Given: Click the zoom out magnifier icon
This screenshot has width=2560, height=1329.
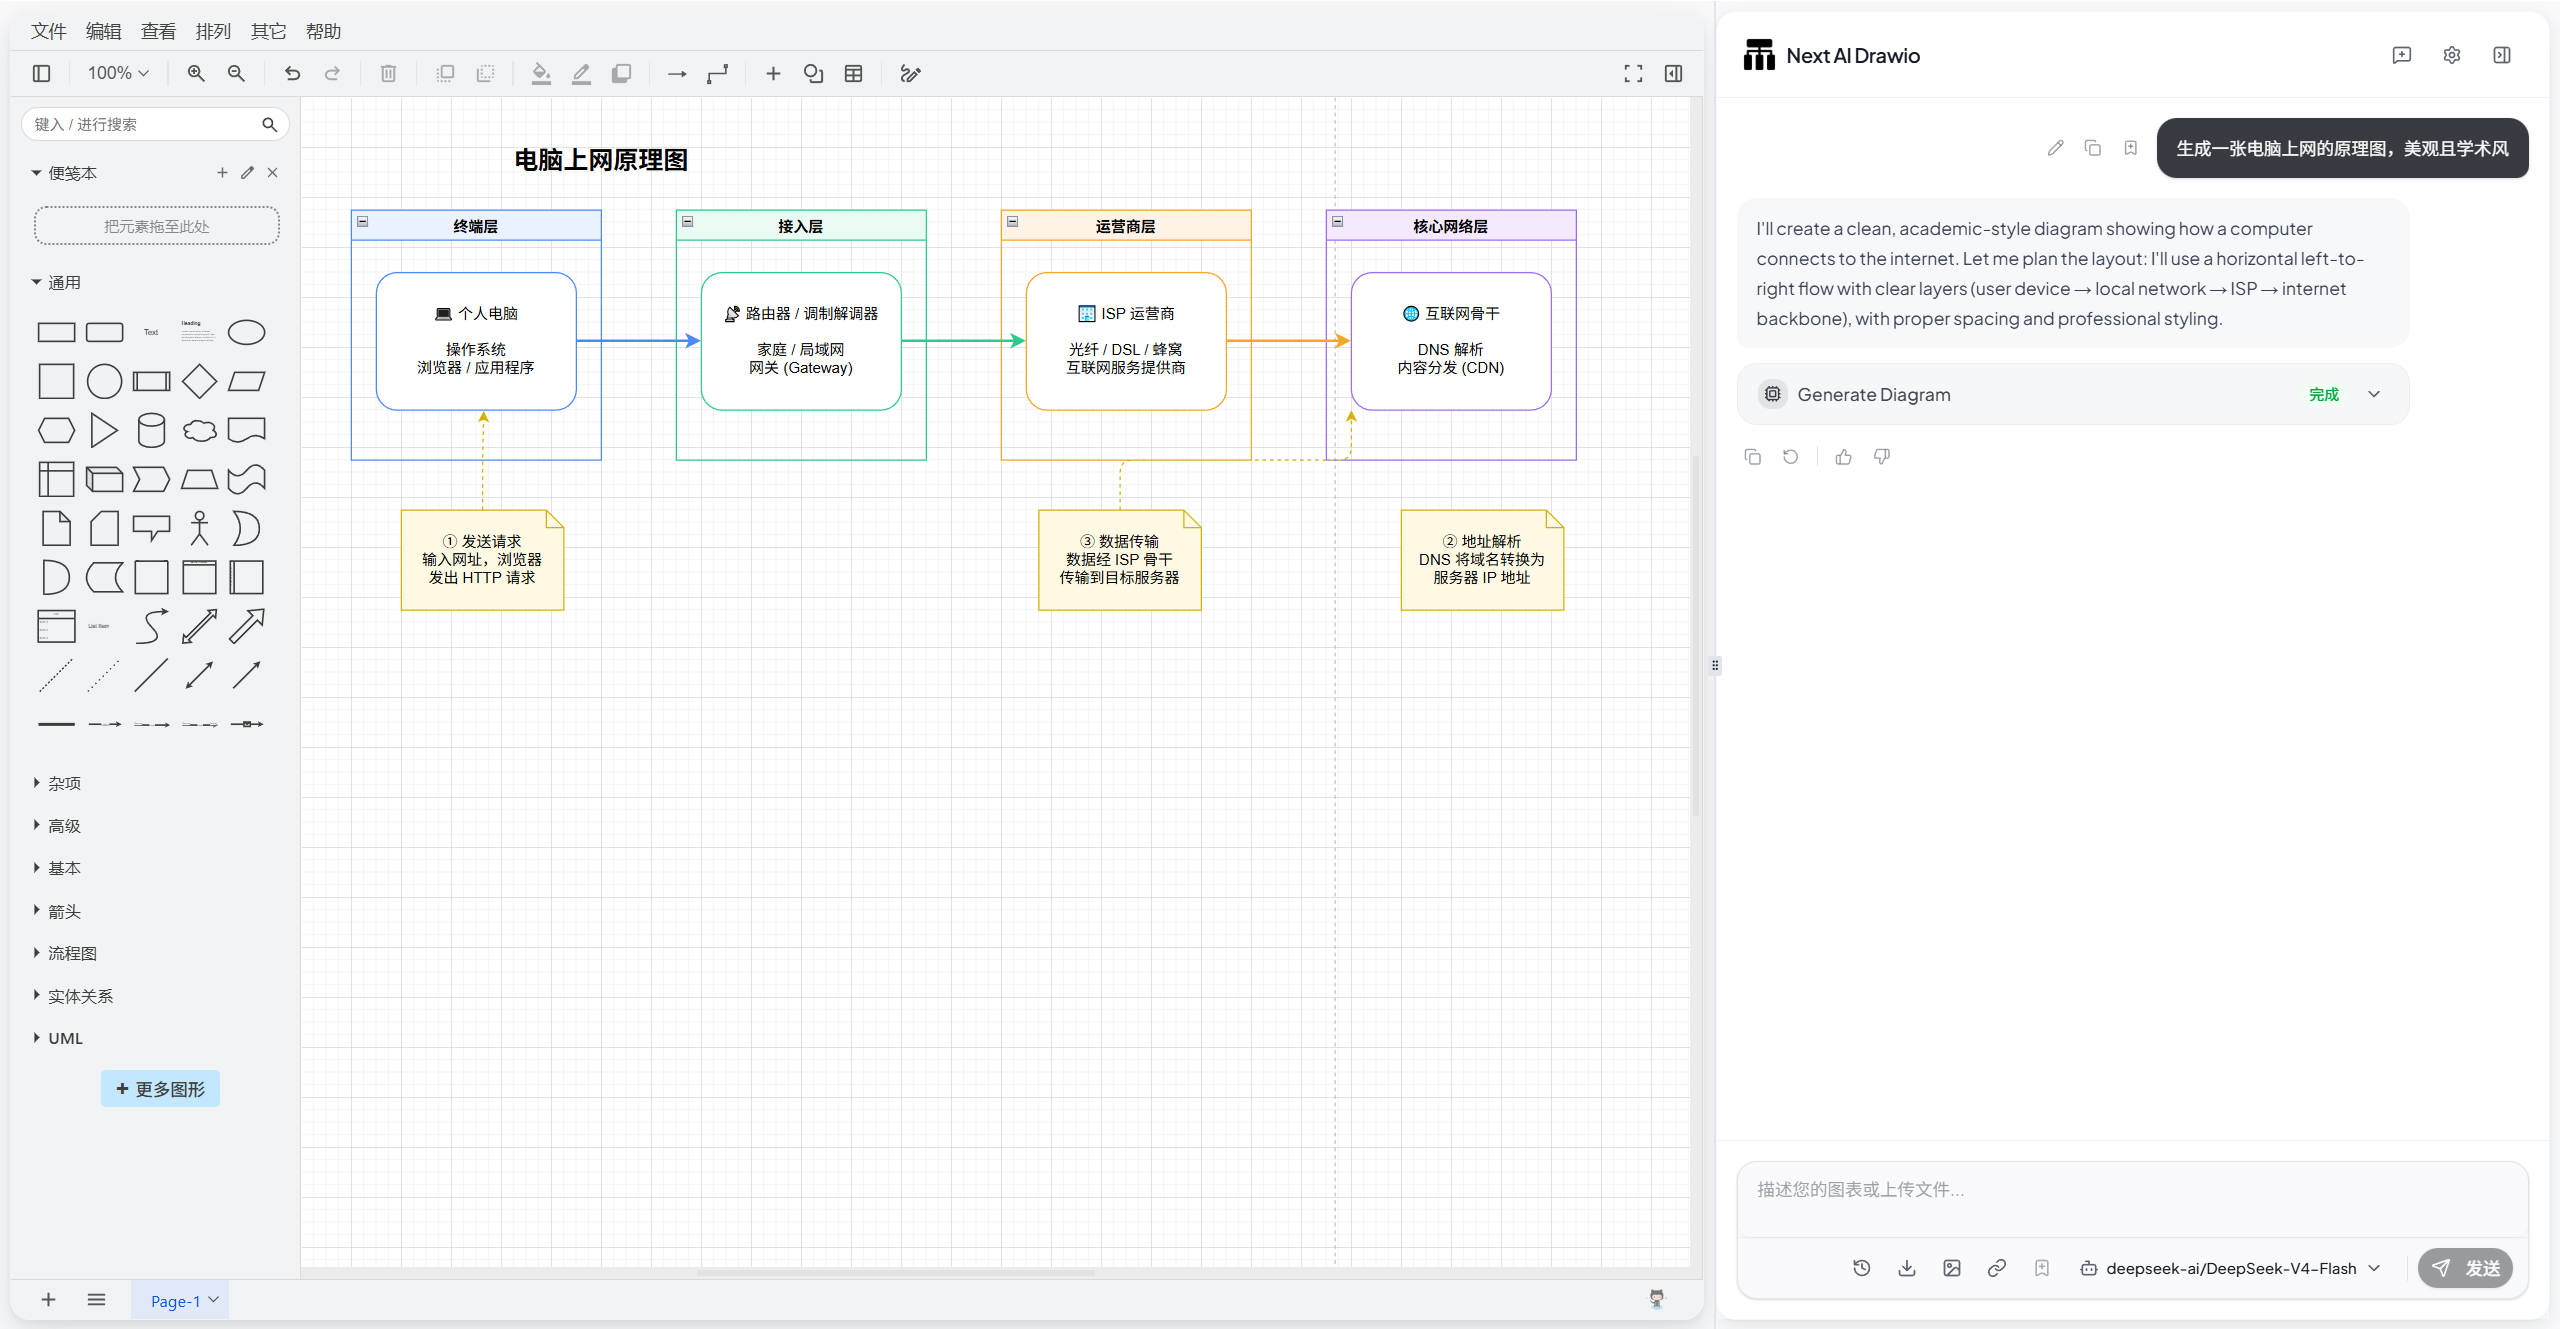Looking at the screenshot, I should (x=236, y=73).
